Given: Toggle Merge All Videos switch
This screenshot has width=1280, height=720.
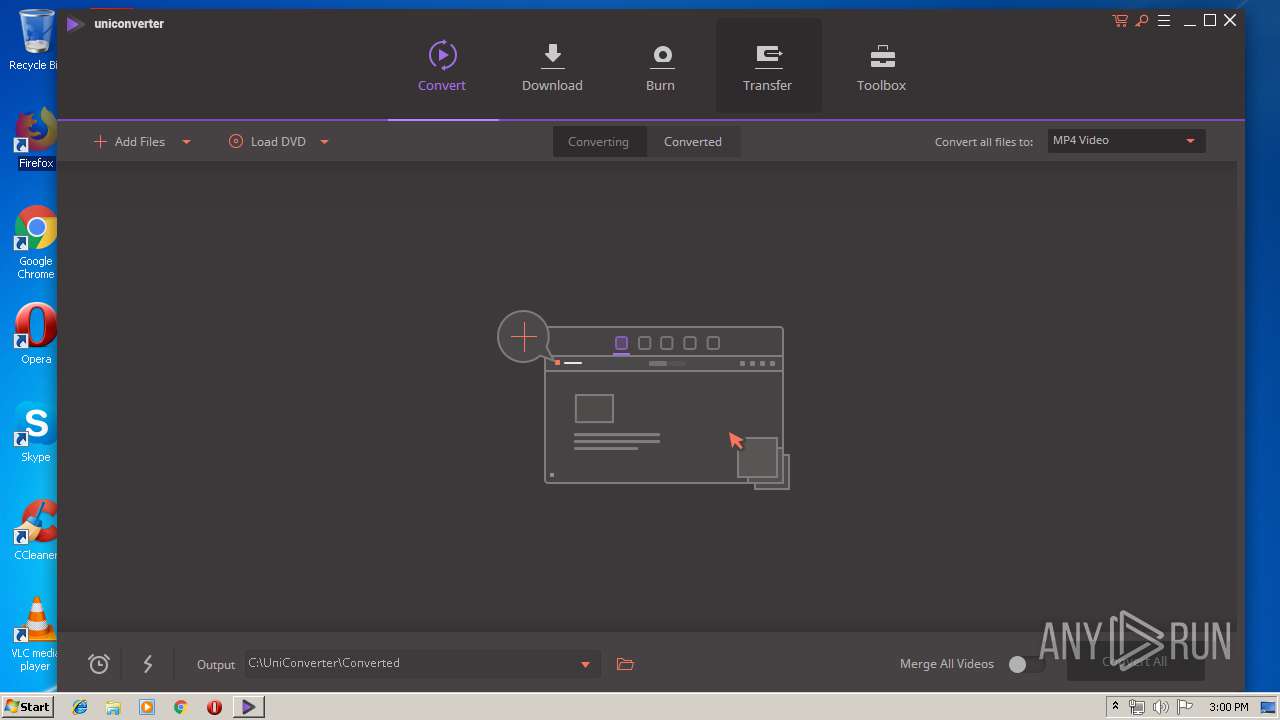Looking at the screenshot, I should click(1026, 664).
